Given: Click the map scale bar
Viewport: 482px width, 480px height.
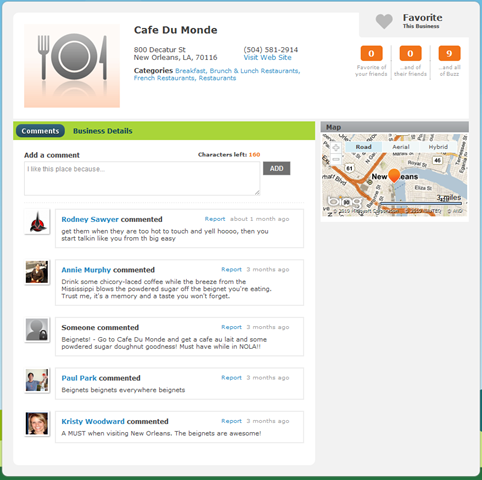Looking at the screenshot, I should 421,203.
